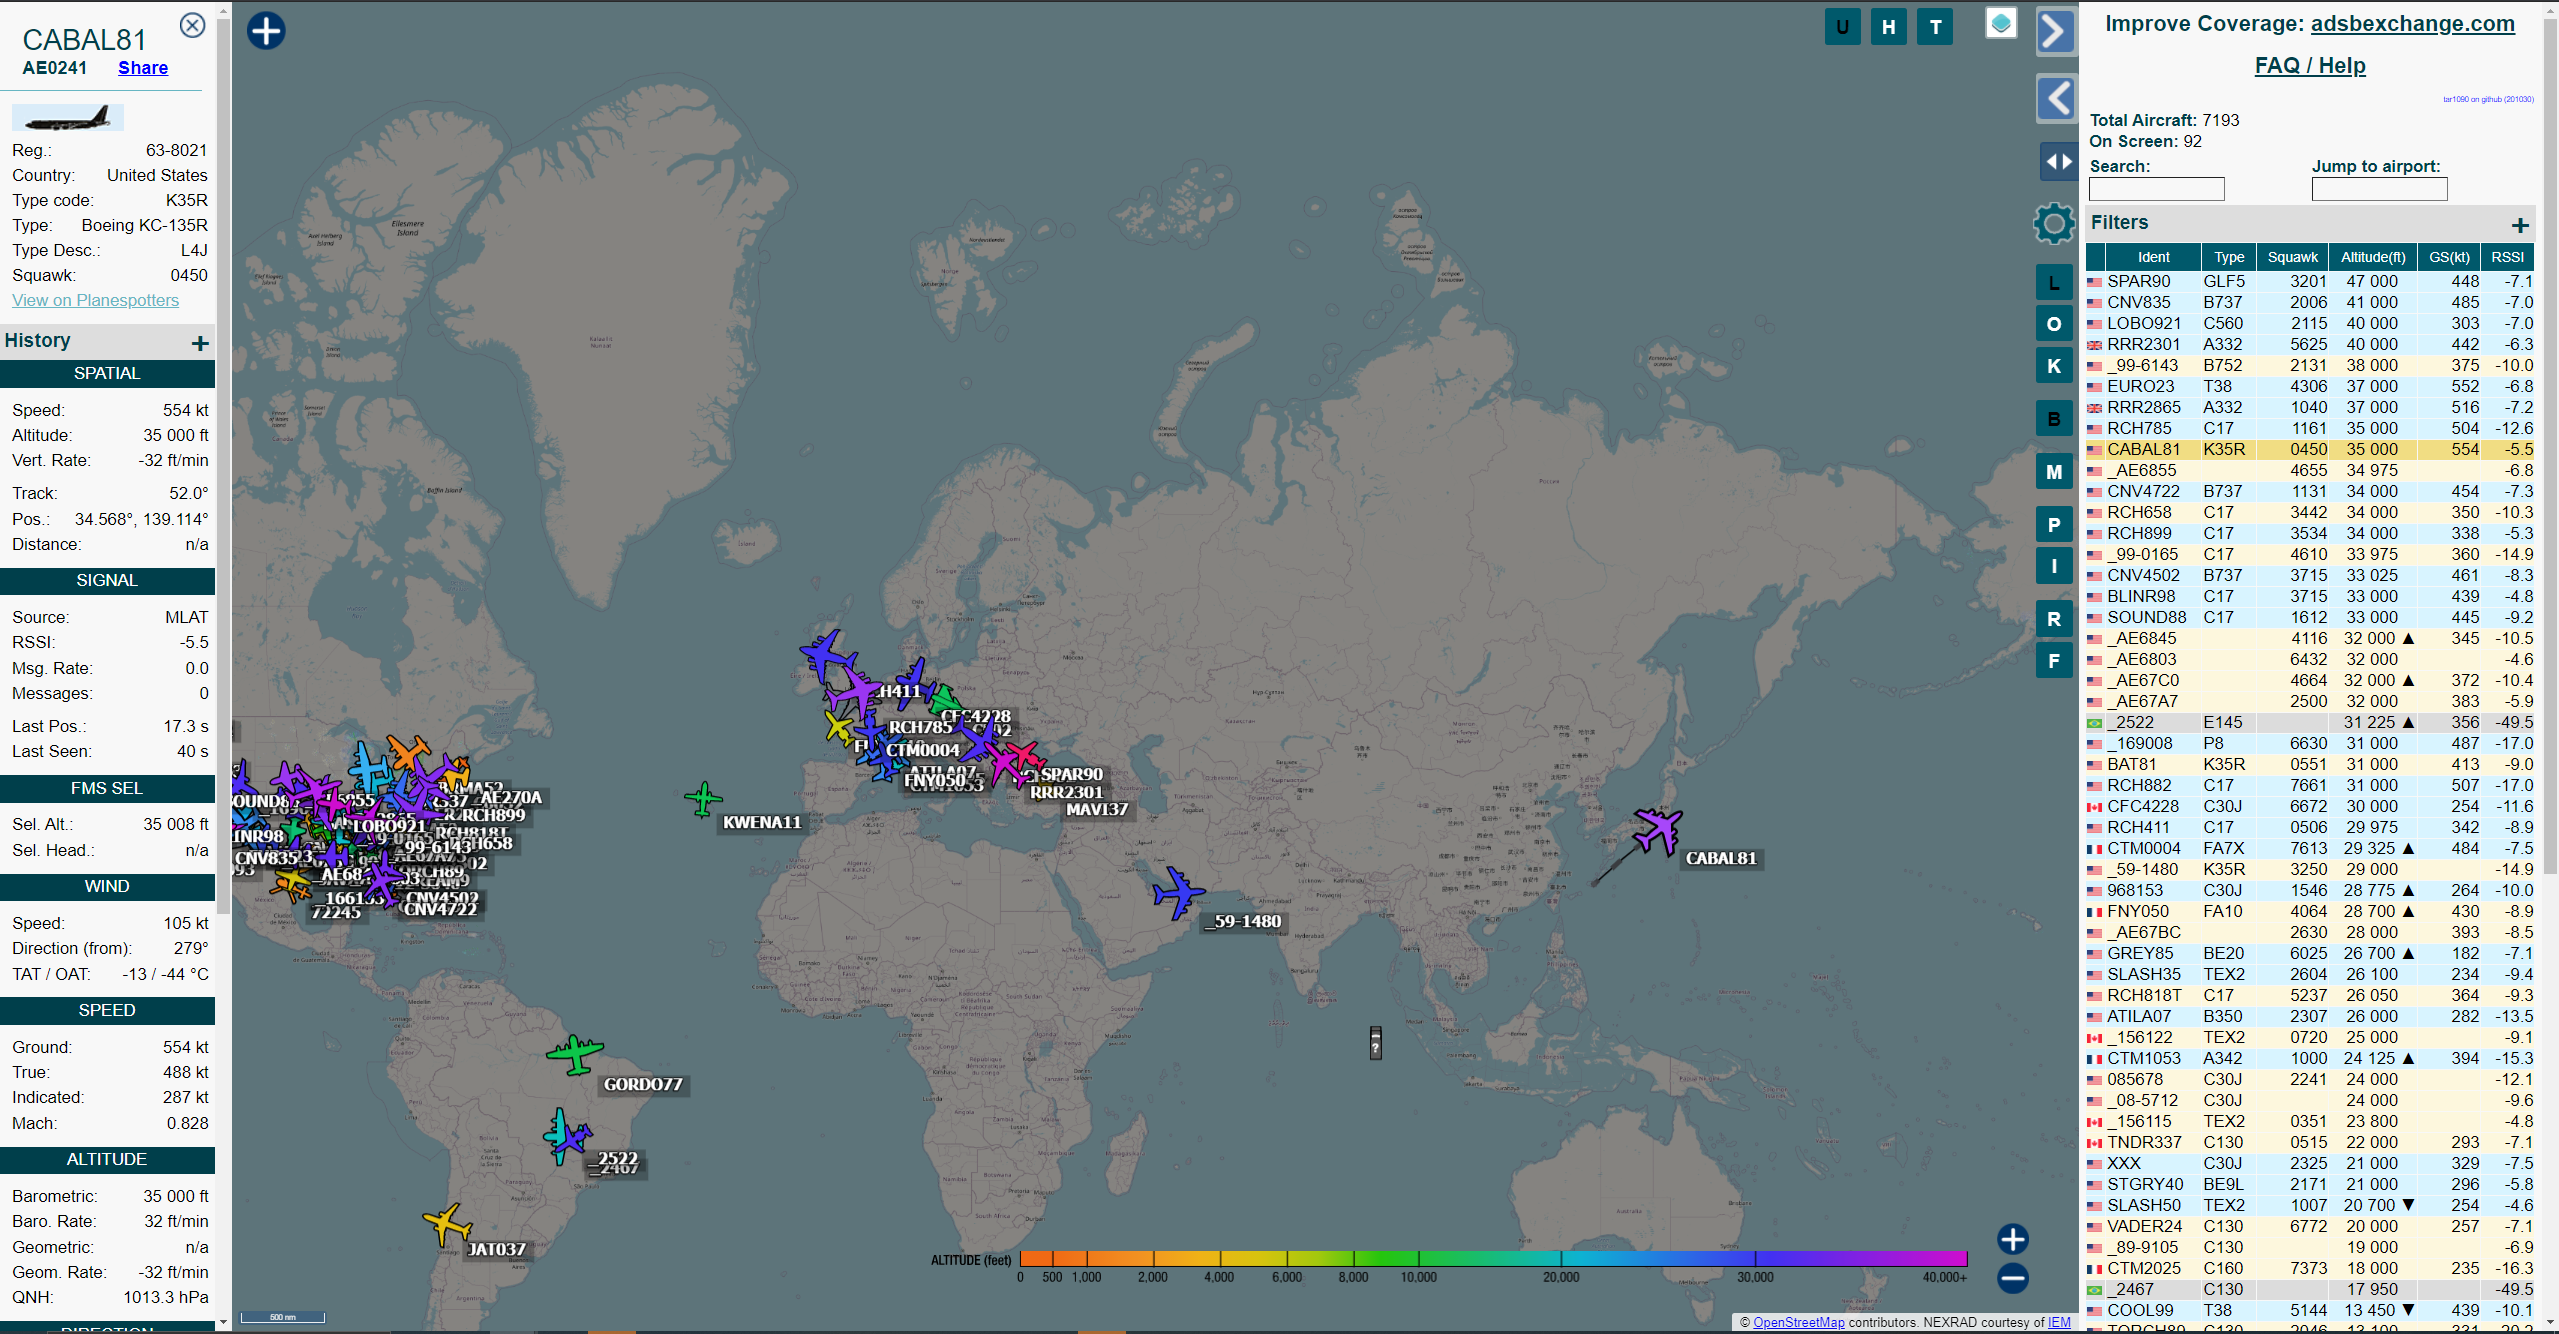This screenshot has width=2559, height=1334.
Task: Select LOBO921 row in aircraft table
Action: coord(2309,324)
